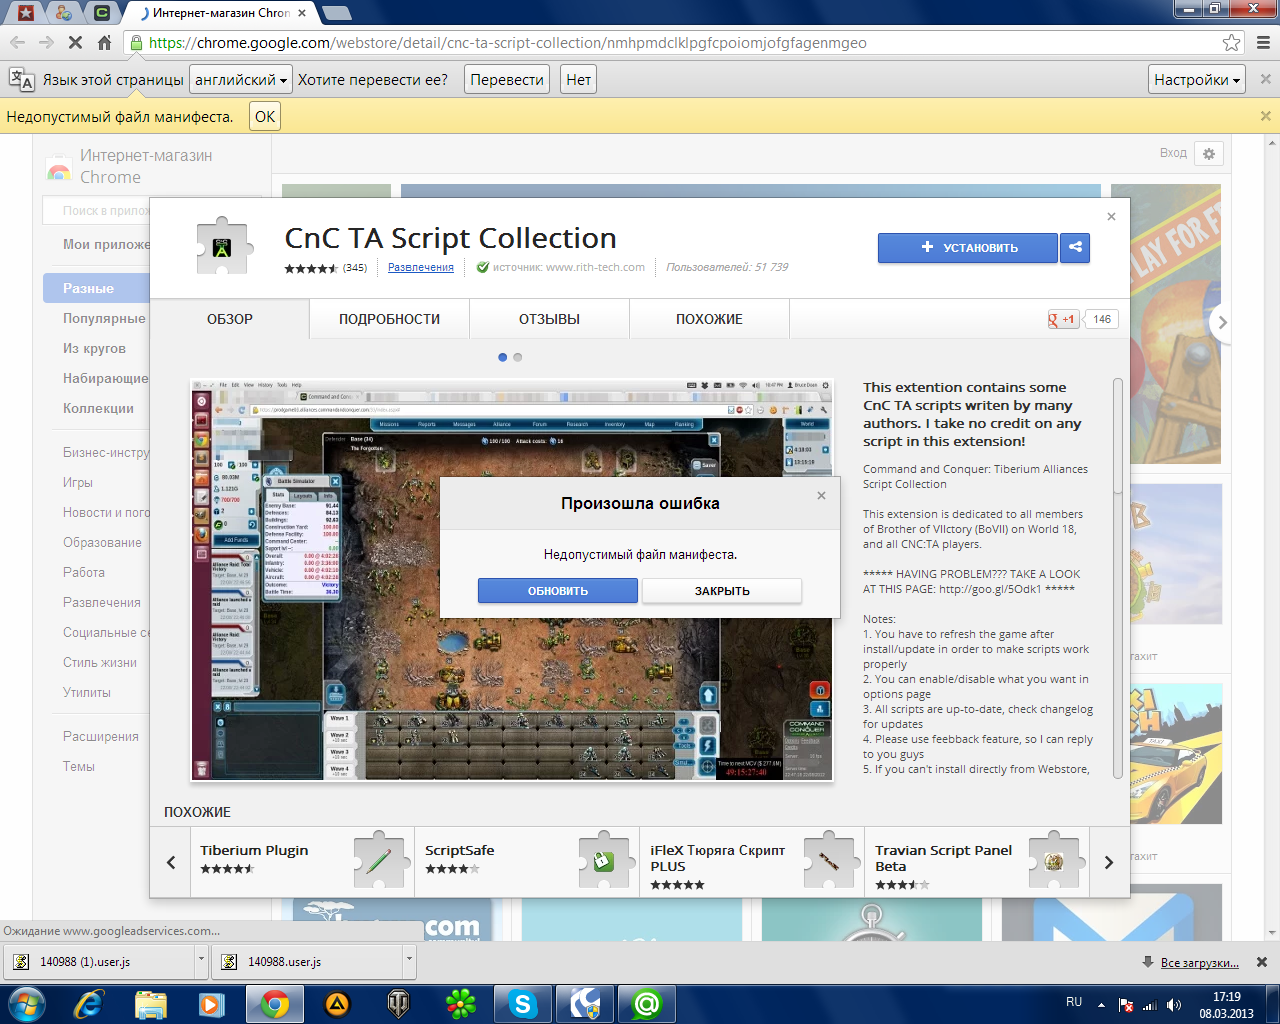This screenshot has width=1280, height=1024.
Task: Close the downloads bar
Action: click(x=1262, y=962)
